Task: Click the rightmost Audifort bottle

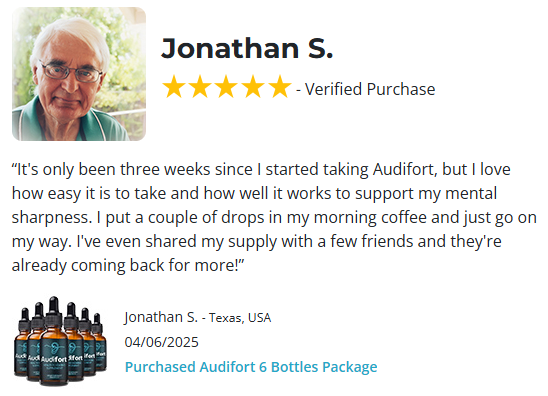Action: tap(100, 342)
